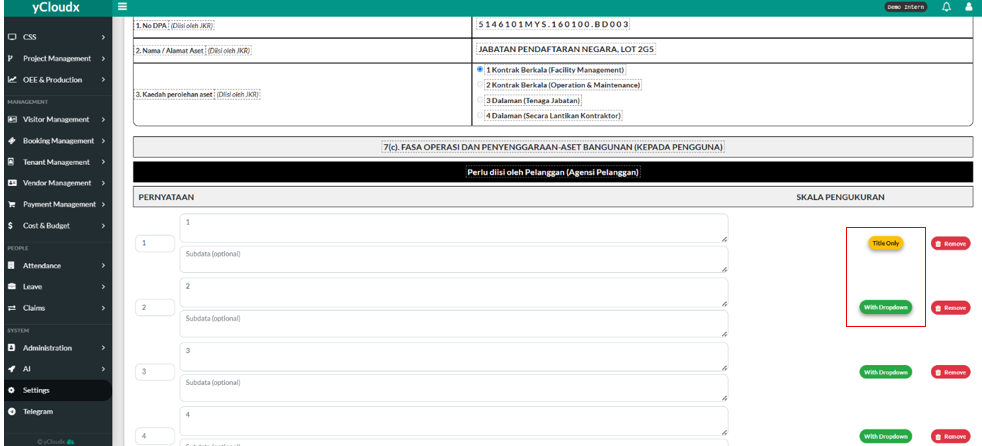This screenshot has height=446, width=982.
Task: Expand Payment Management submenu chevron
Action: (103, 204)
